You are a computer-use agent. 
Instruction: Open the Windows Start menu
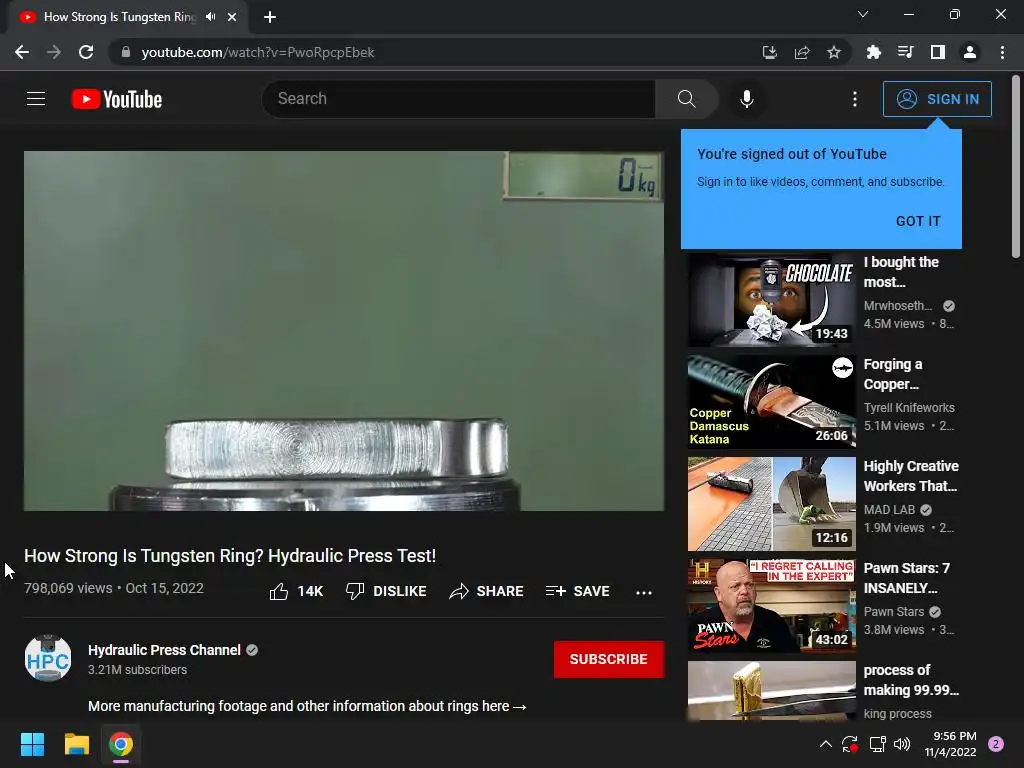pos(32,744)
